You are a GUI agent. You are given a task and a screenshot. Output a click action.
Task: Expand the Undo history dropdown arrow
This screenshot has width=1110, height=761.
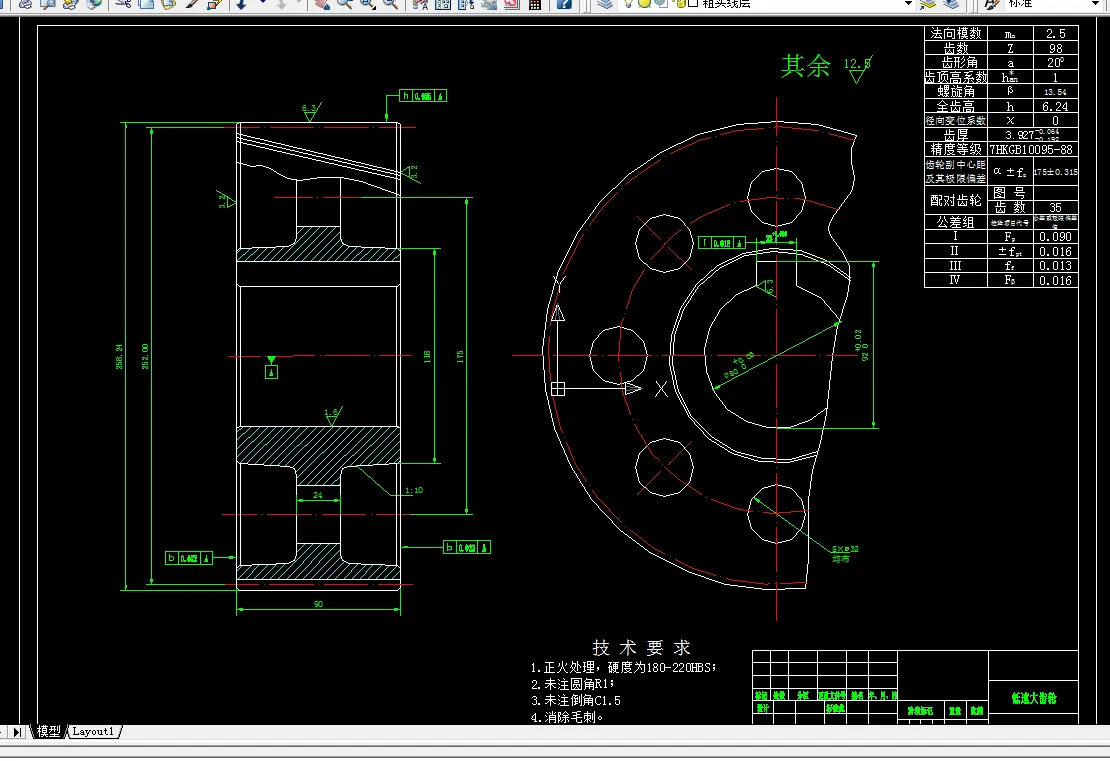click(263, 3)
